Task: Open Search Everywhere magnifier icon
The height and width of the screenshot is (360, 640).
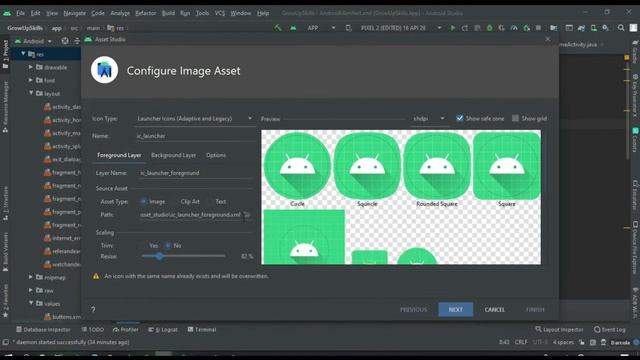Action: [x=621, y=28]
